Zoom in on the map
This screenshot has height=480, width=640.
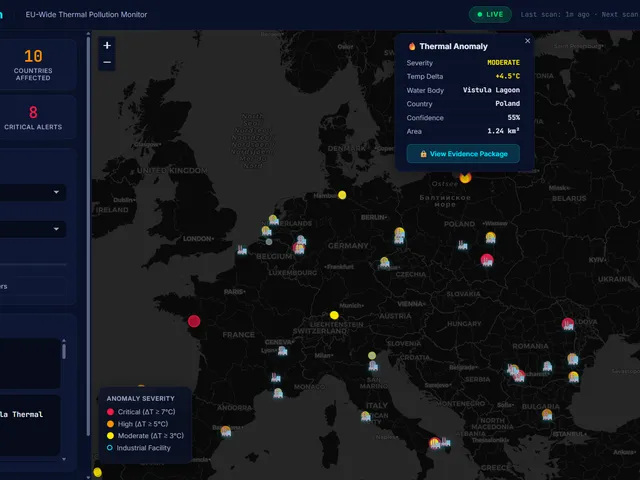pyautogui.click(x=107, y=45)
